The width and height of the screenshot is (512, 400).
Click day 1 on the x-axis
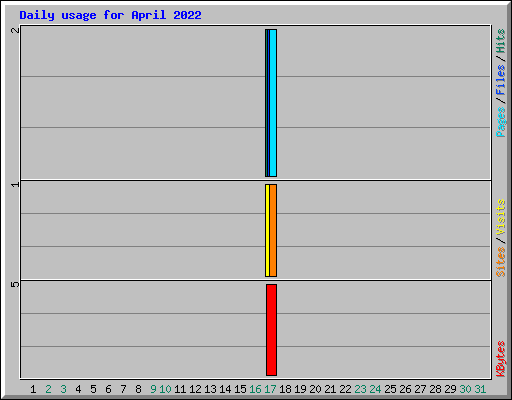33,389
